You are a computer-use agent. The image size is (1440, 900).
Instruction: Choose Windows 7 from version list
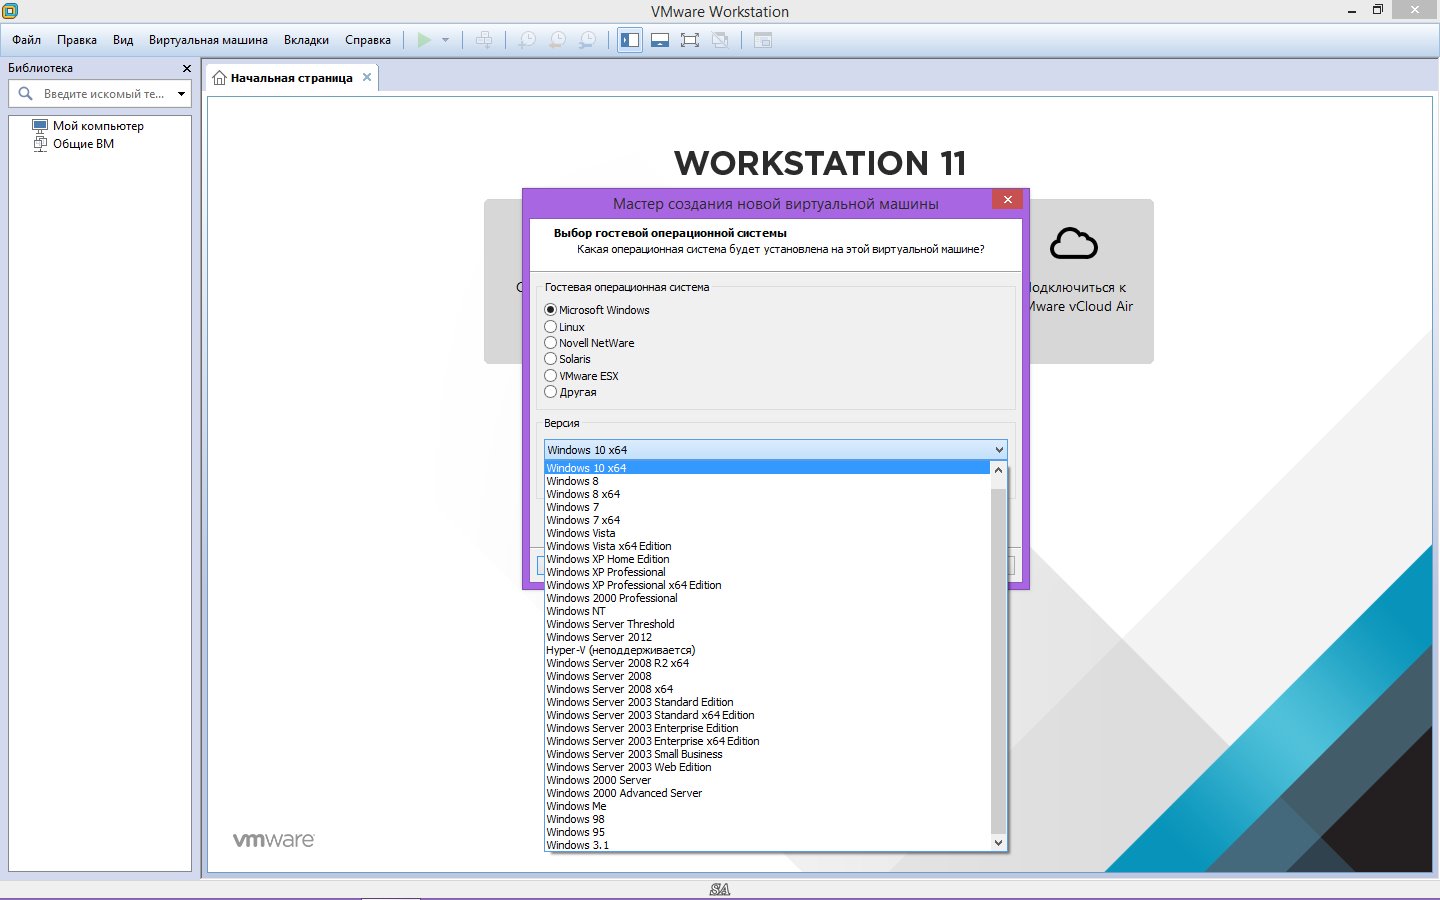[x=767, y=507]
